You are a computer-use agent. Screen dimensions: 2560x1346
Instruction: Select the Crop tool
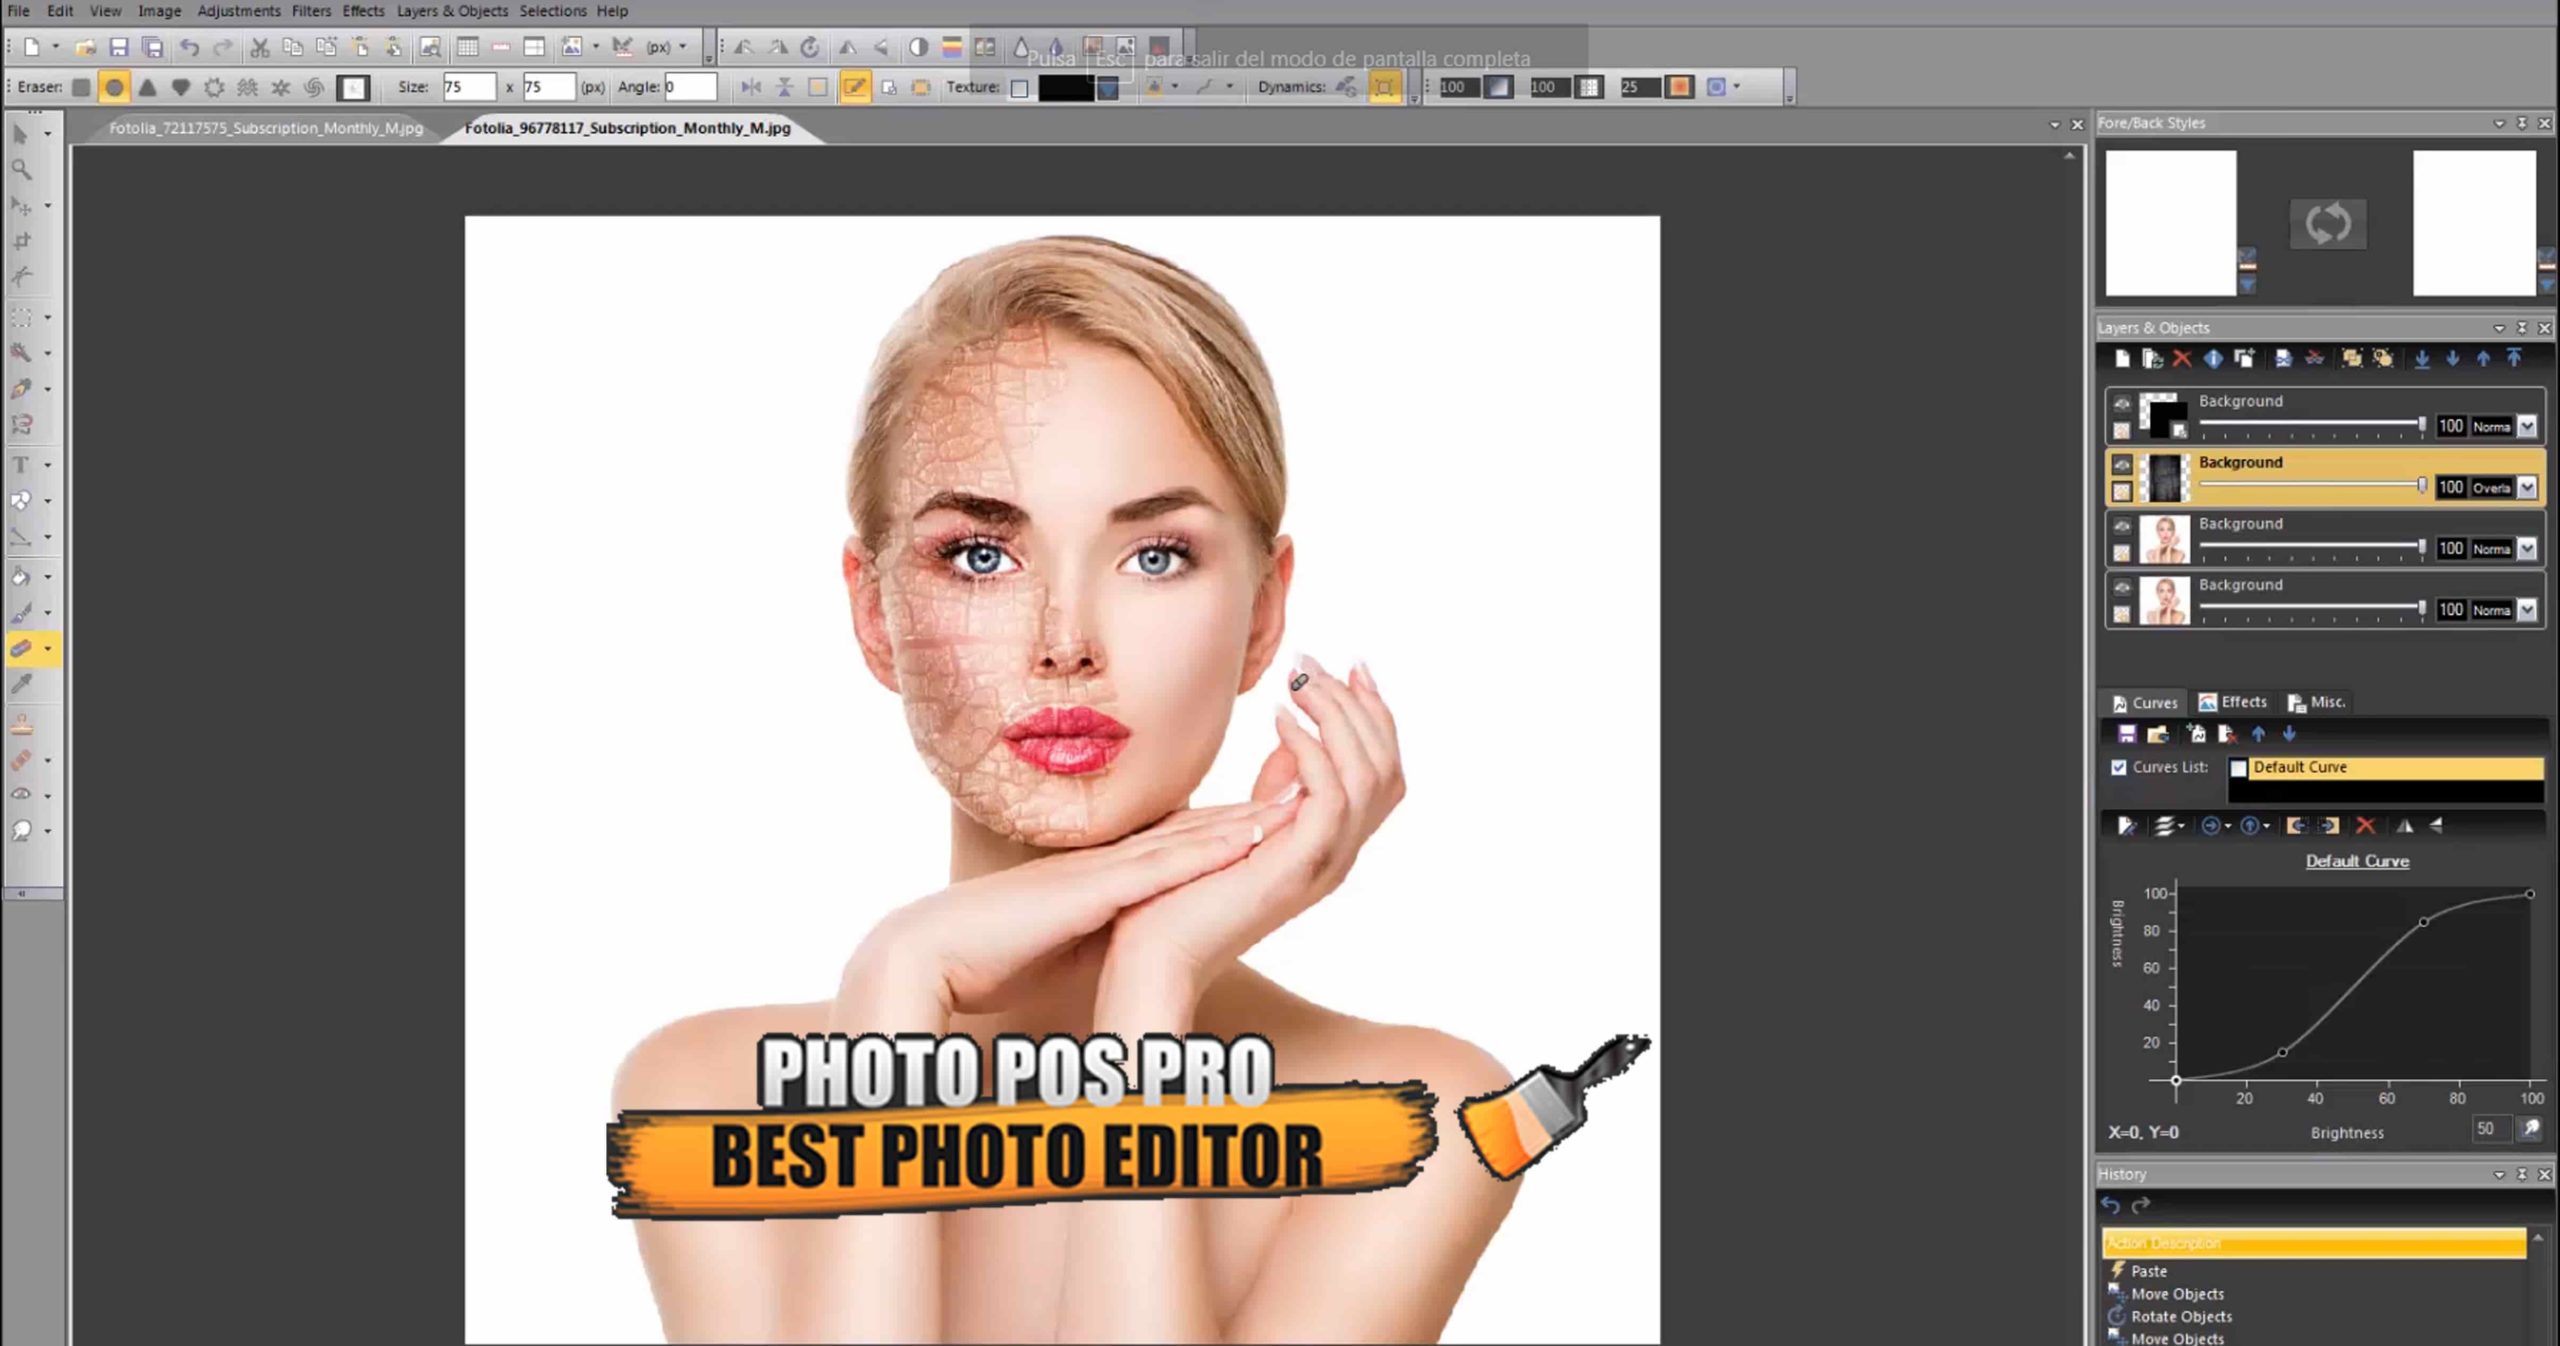click(22, 241)
